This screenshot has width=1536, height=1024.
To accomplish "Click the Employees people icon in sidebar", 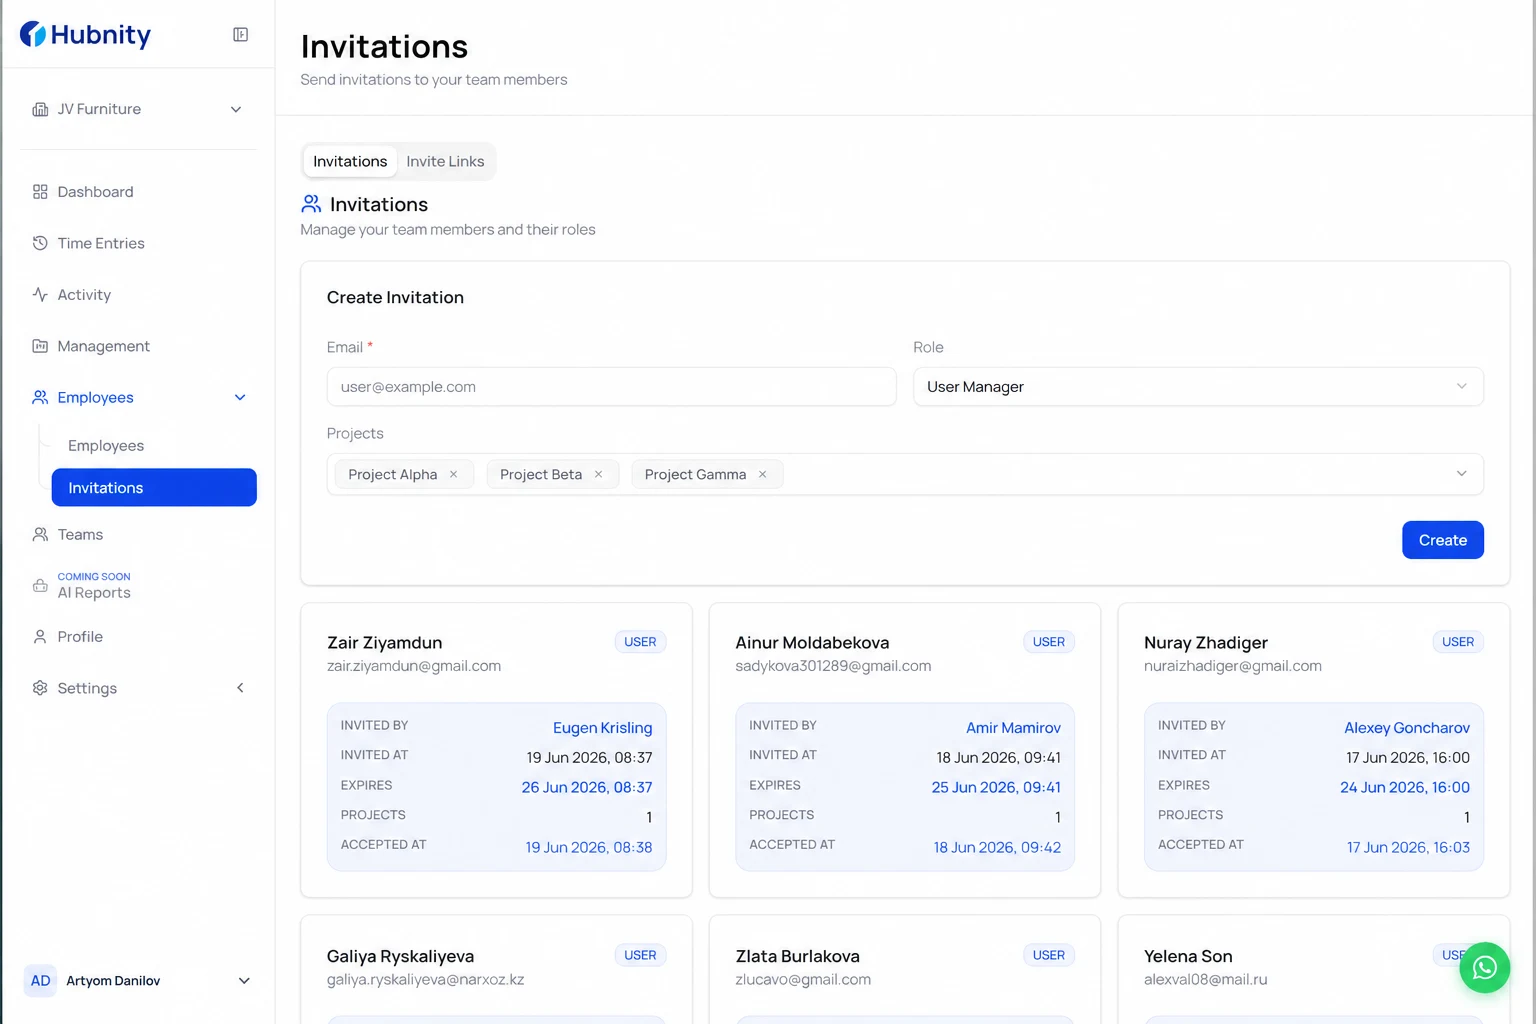I will coord(40,397).
